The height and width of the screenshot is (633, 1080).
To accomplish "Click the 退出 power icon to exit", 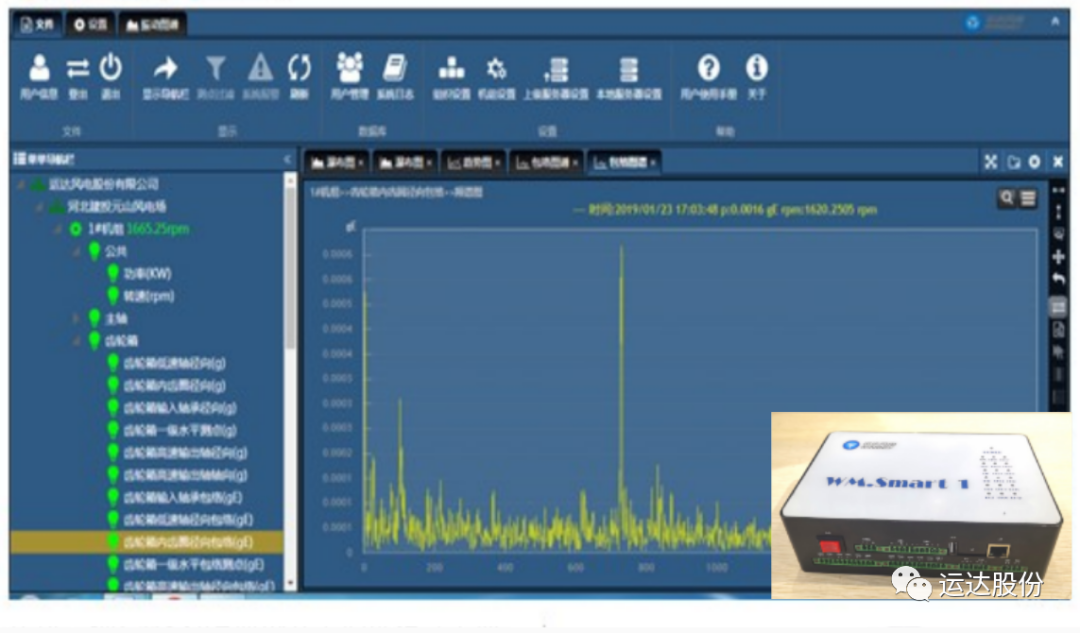I will pos(110,68).
